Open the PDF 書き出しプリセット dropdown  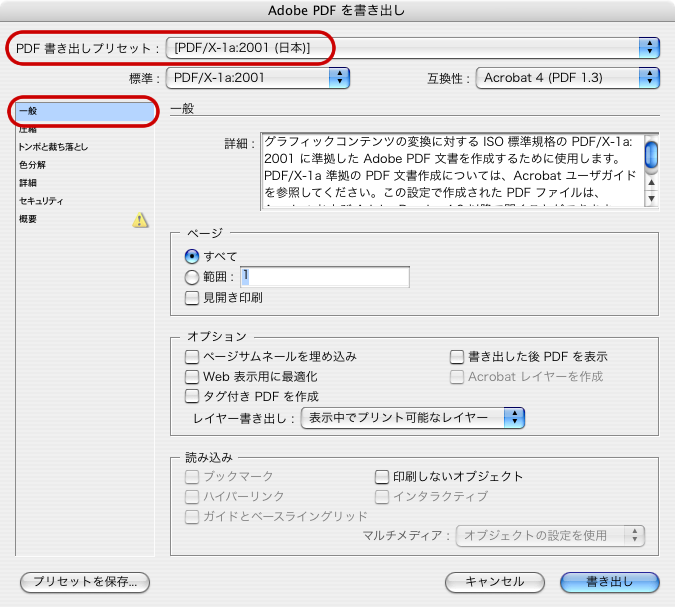pos(412,48)
